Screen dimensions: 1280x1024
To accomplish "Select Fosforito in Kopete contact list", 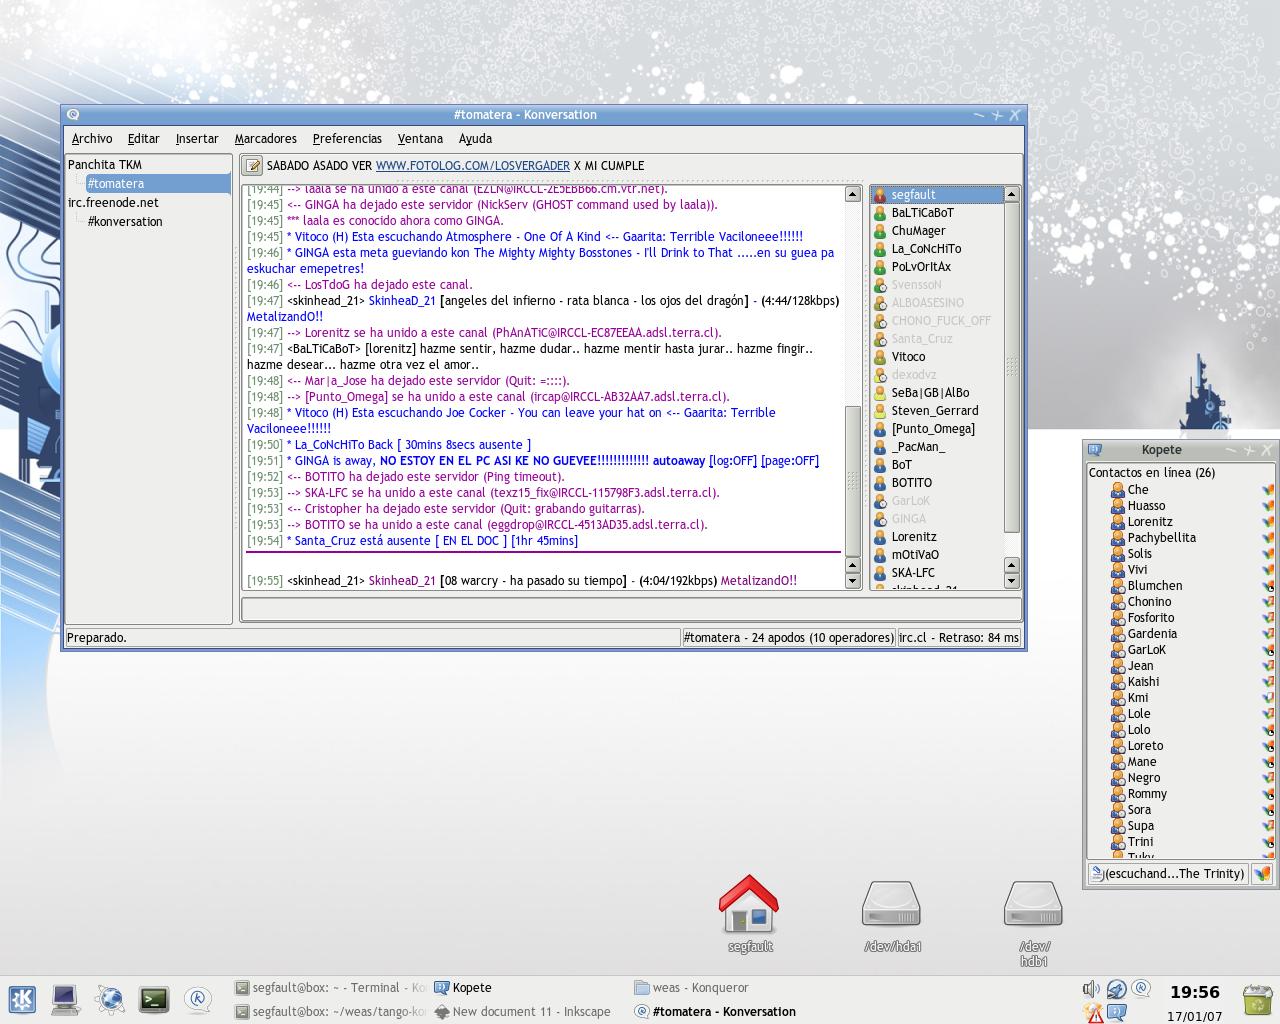I will (1151, 618).
